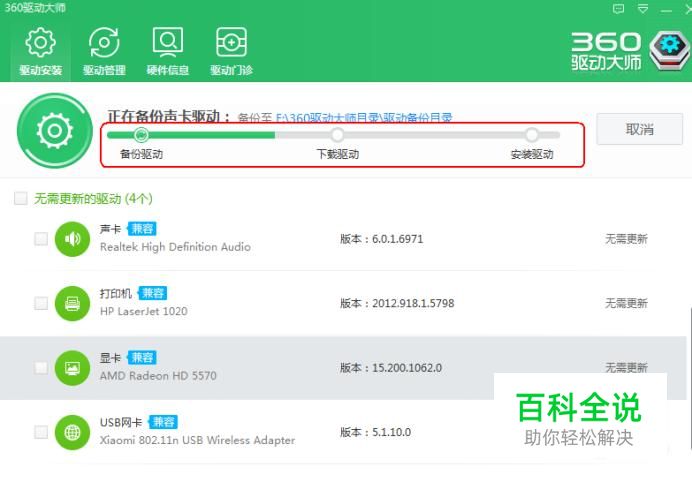Open the 驱动安装 tab
Viewport: 692px width, 482px height.
[x=41, y=51]
